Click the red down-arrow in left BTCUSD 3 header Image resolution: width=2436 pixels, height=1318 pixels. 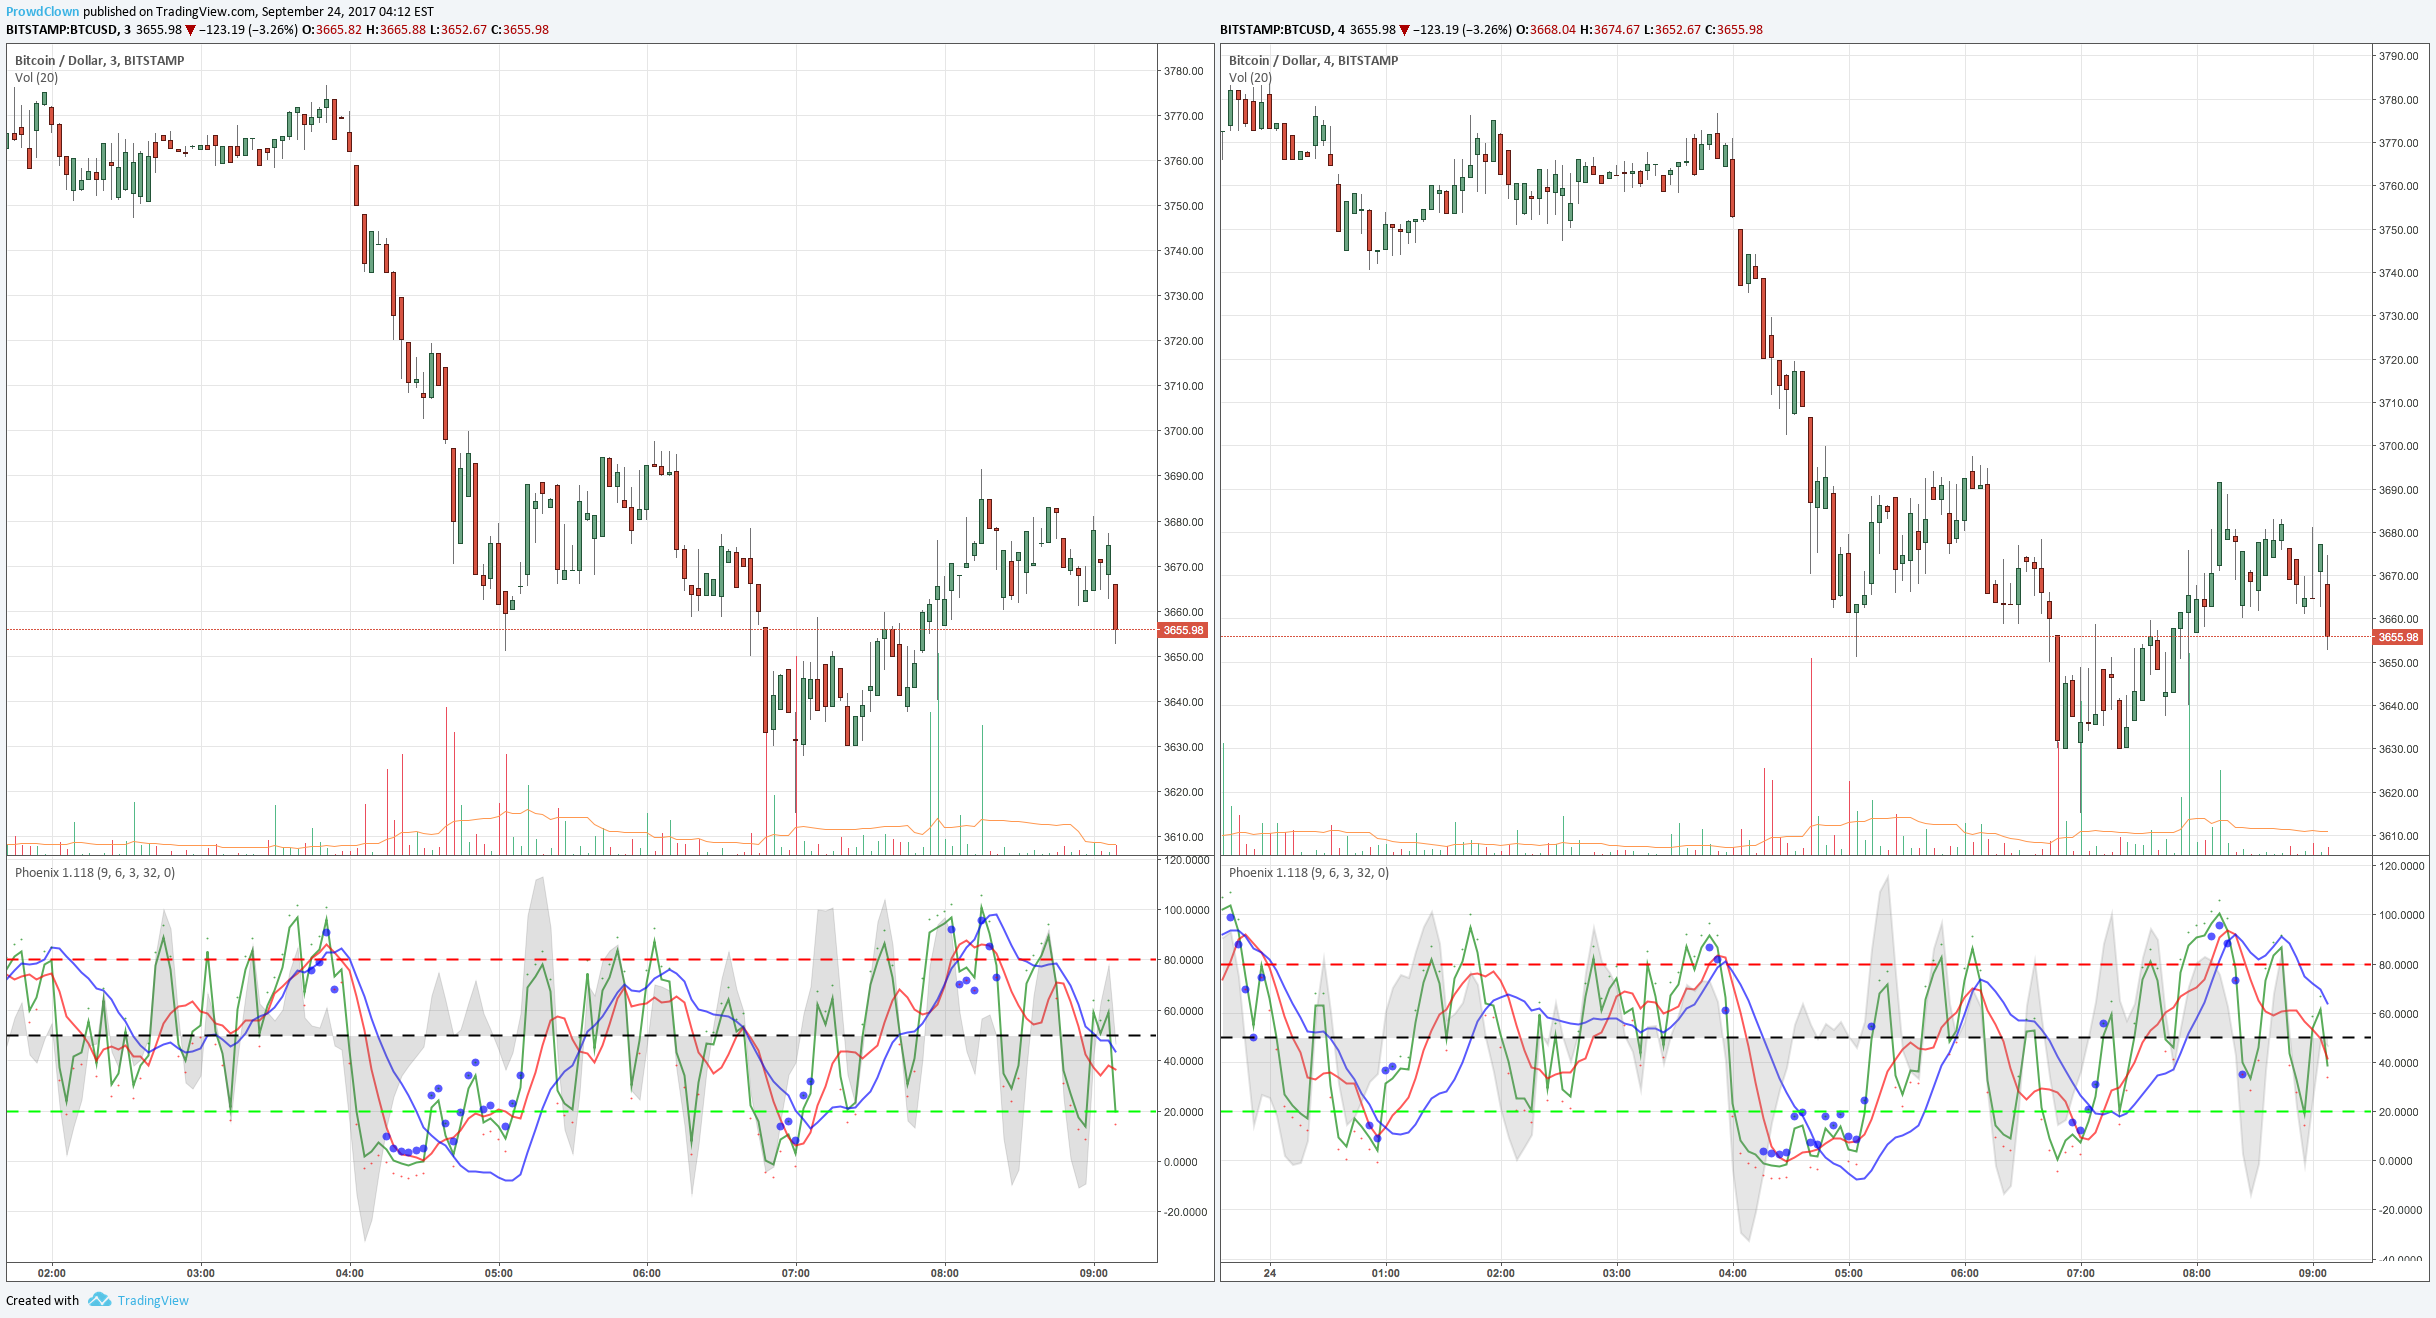pos(191,30)
